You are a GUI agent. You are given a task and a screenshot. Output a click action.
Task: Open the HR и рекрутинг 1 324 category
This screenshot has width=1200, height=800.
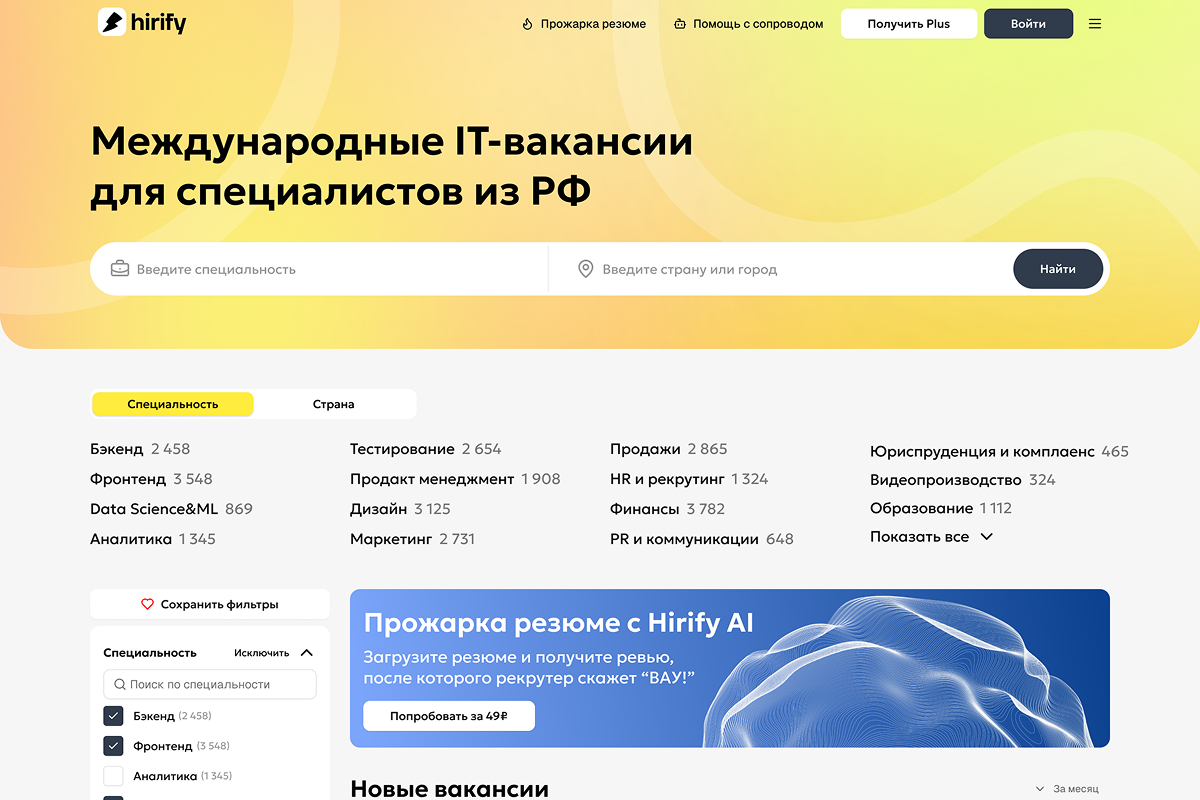689,479
